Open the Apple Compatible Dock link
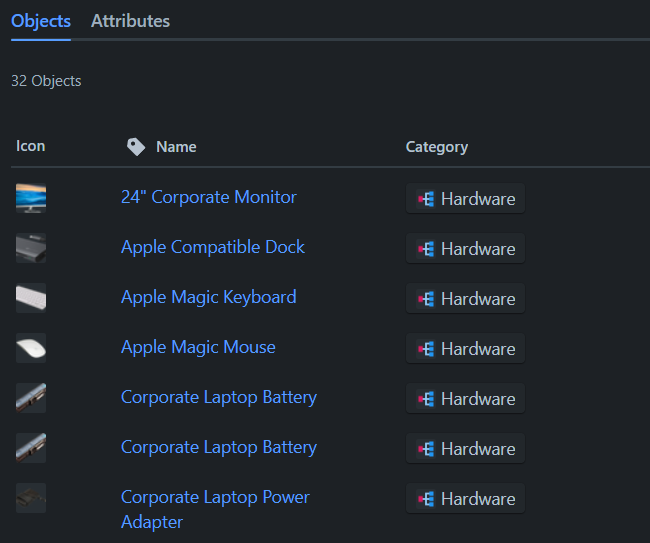This screenshot has height=543, width=650. point(213,247)
